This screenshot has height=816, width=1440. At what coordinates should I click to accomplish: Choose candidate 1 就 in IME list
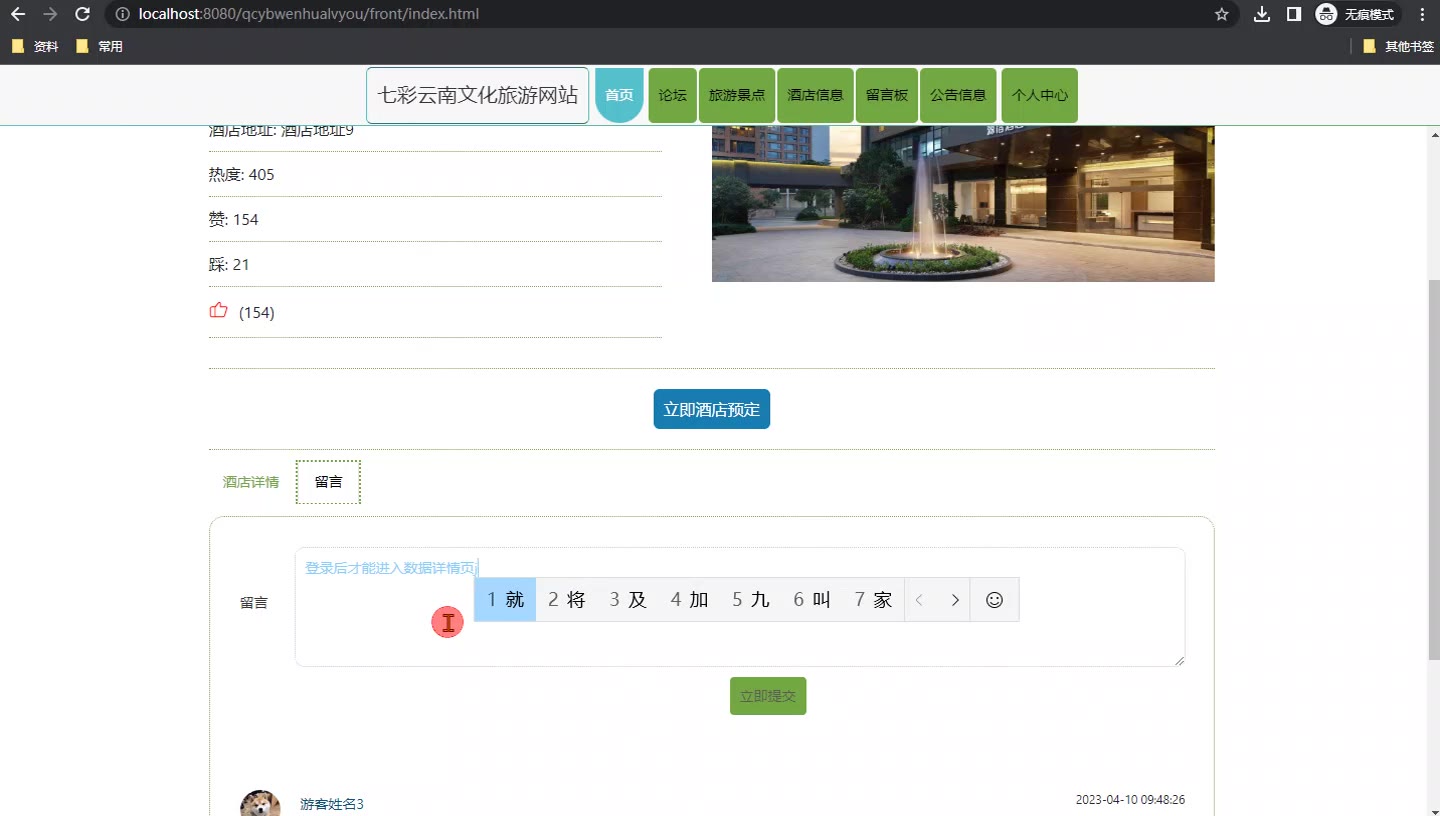pos(505,600)
